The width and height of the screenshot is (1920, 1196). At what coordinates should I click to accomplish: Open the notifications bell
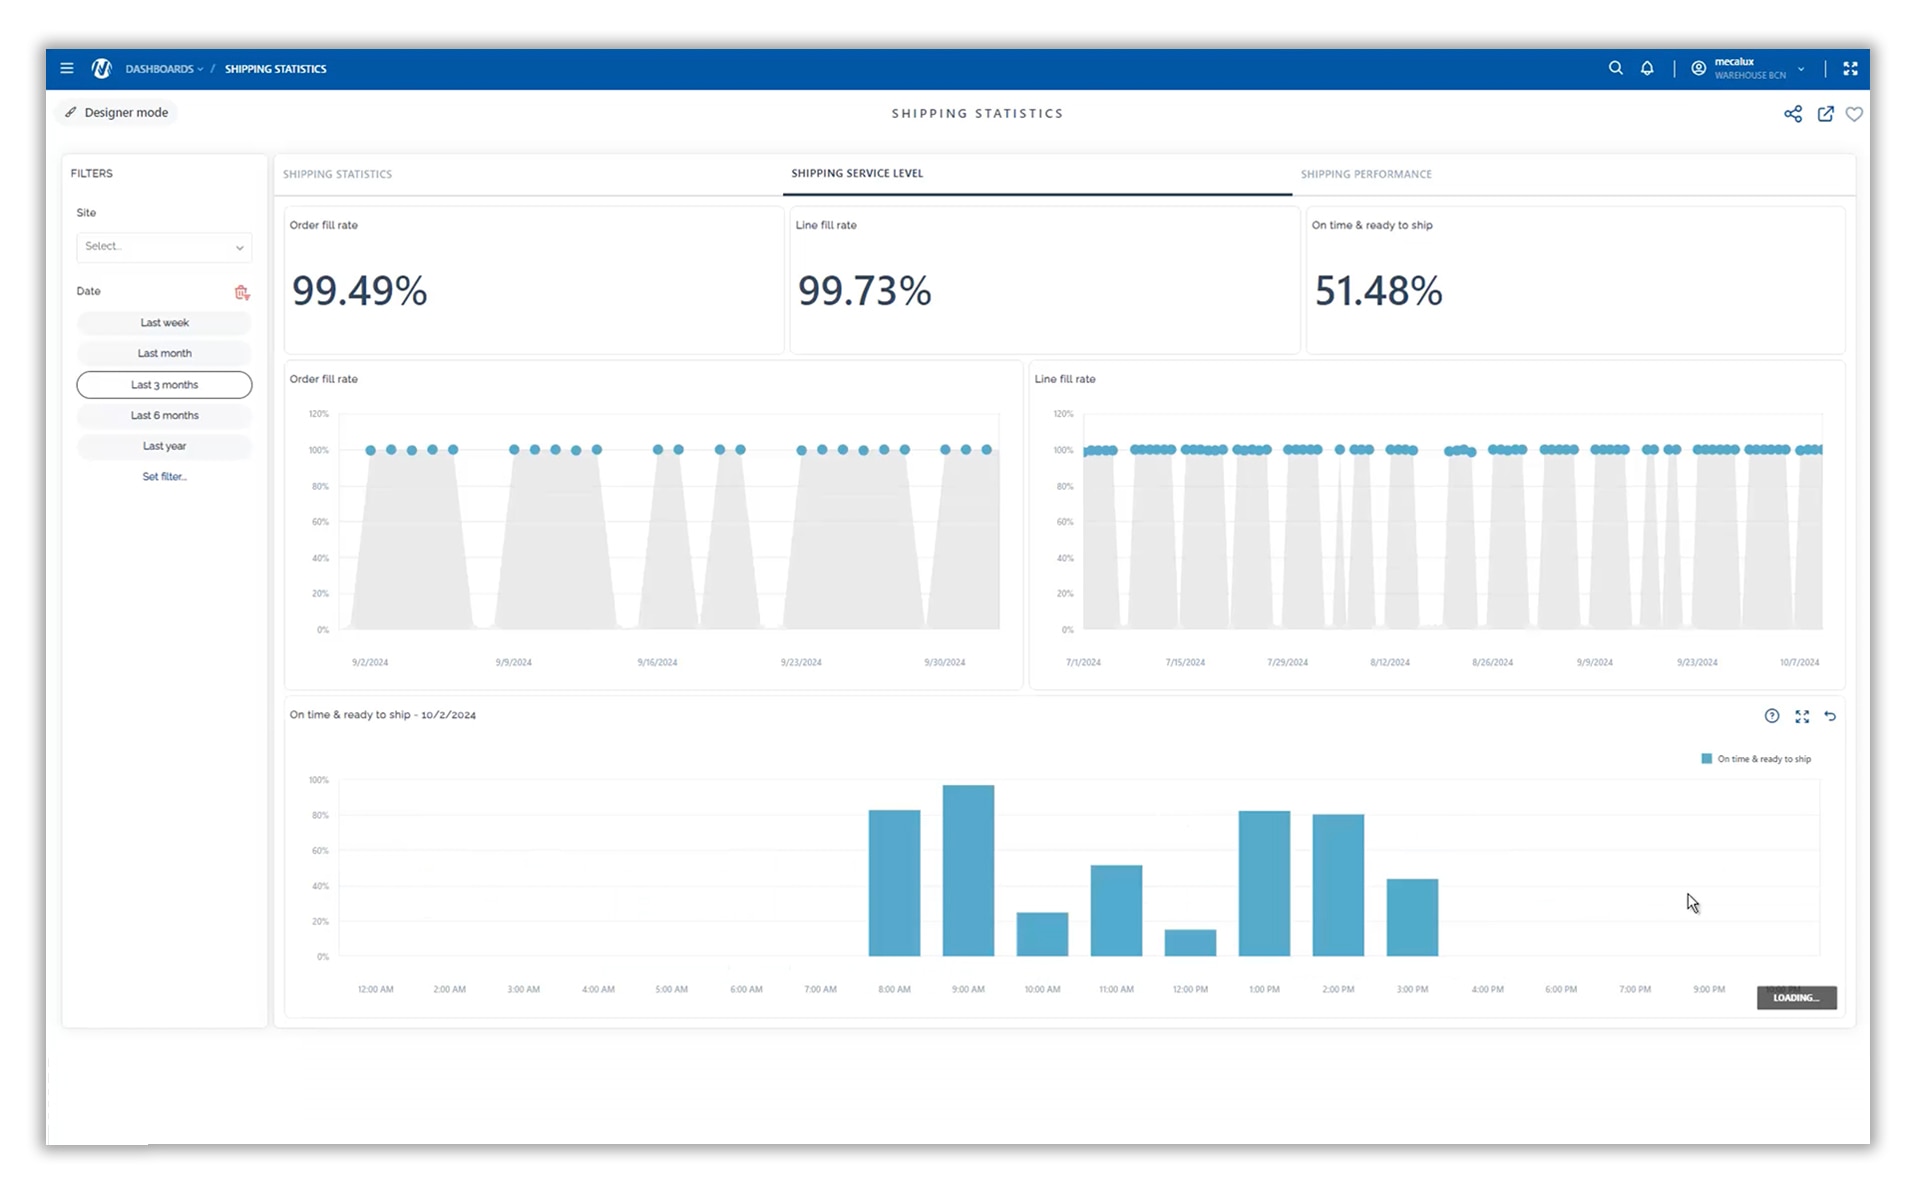point(1647,68)
